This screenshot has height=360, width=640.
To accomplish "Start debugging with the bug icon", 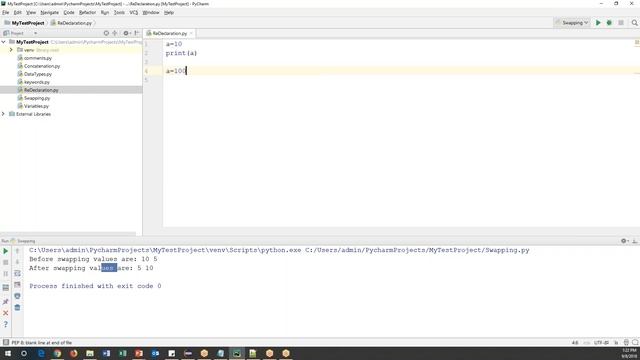I will 609,23.
